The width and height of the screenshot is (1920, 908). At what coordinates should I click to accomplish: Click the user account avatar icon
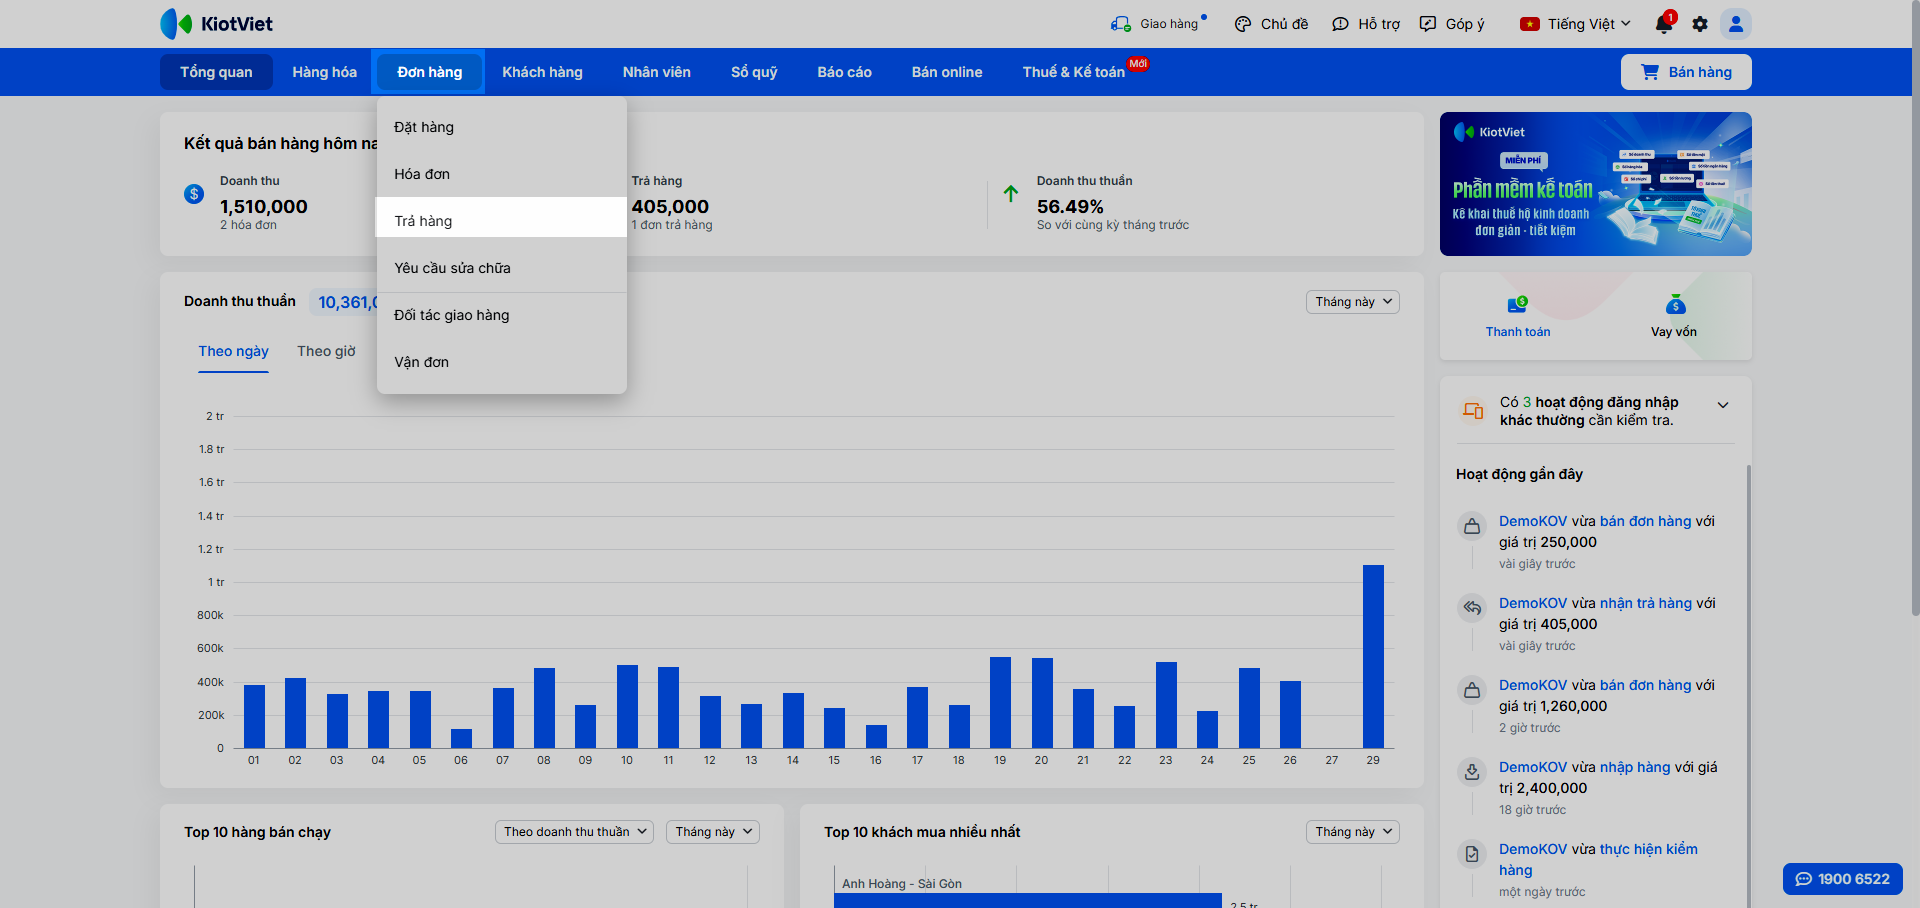click(x=1736, y=24)
